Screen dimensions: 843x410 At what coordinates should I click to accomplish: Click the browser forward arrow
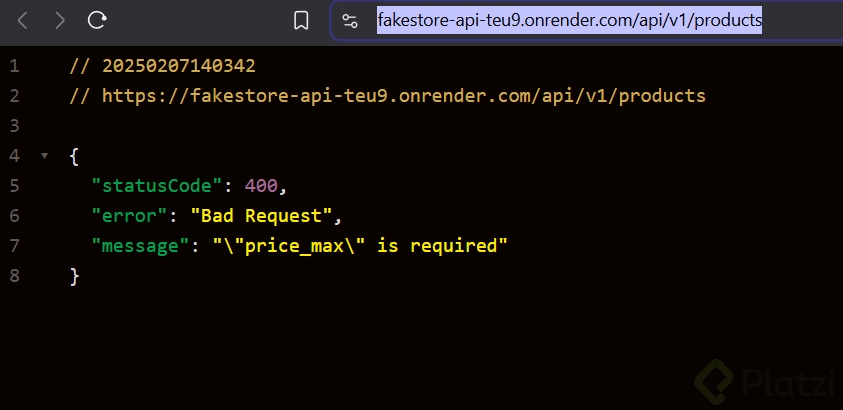(x=61, y=20)
